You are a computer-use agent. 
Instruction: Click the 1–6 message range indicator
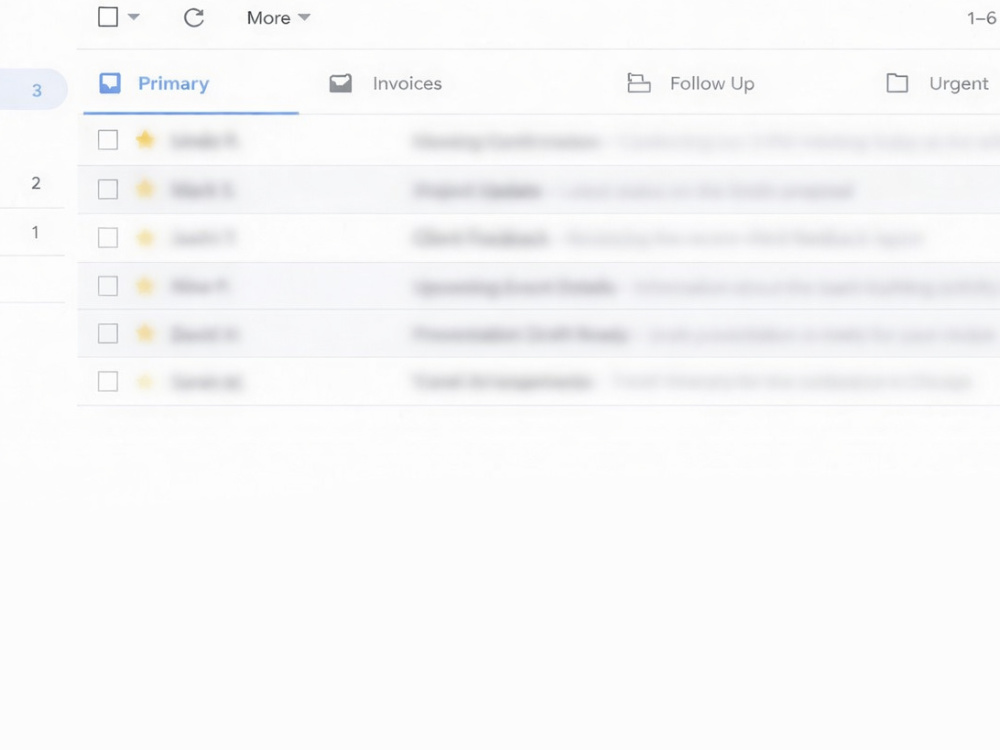click(982, 18)
